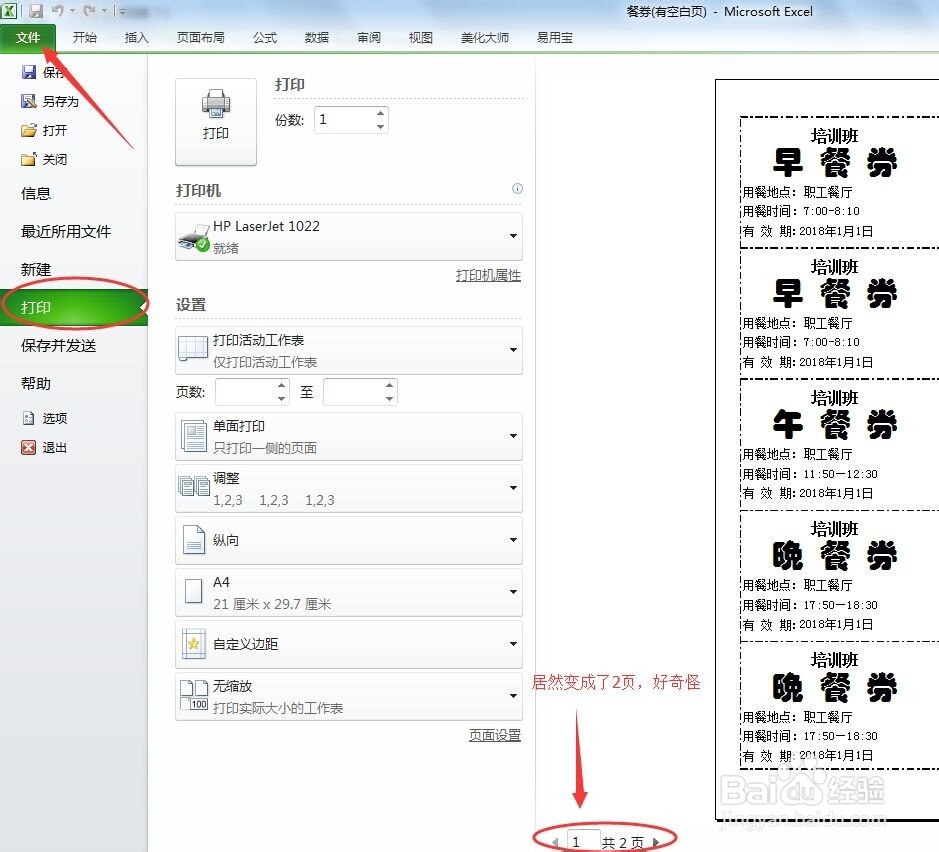Open the HP LaserJet 1022 printer dropdown
This screenshot has height=852, width=939.
tap(514, 236)
